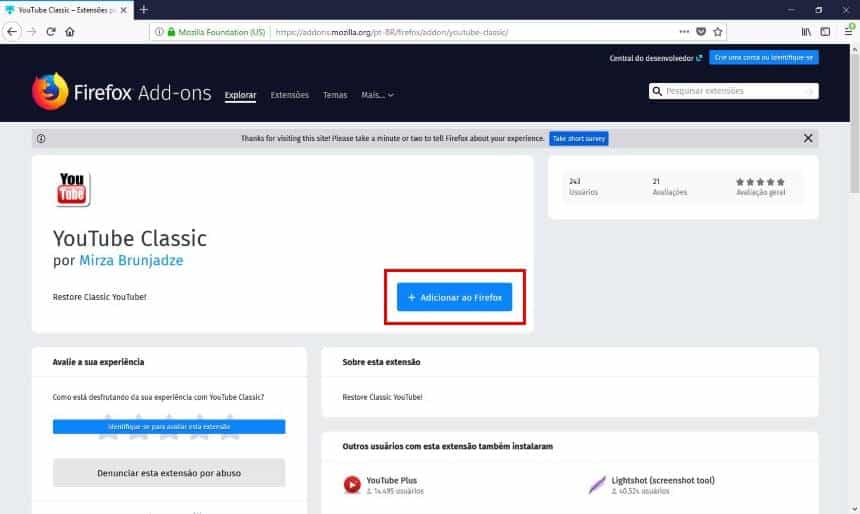Click the address bar URL

(x=392, y=32)
